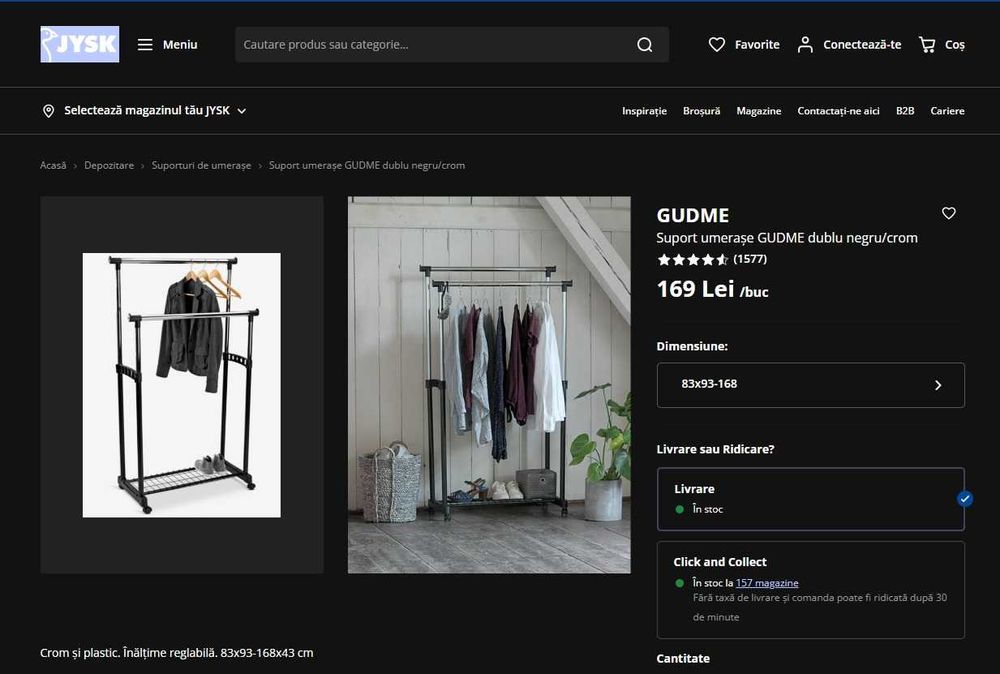Go to Suporturi de umerașe breadcrumb
This screenshot has width=1000, height=674.
pyautogui.click(x=202, y=165)
